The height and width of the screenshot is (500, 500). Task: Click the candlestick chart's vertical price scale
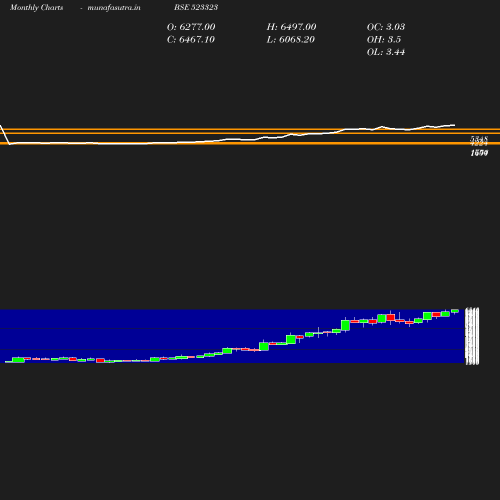pyautogui.click(x=472, y=336)
